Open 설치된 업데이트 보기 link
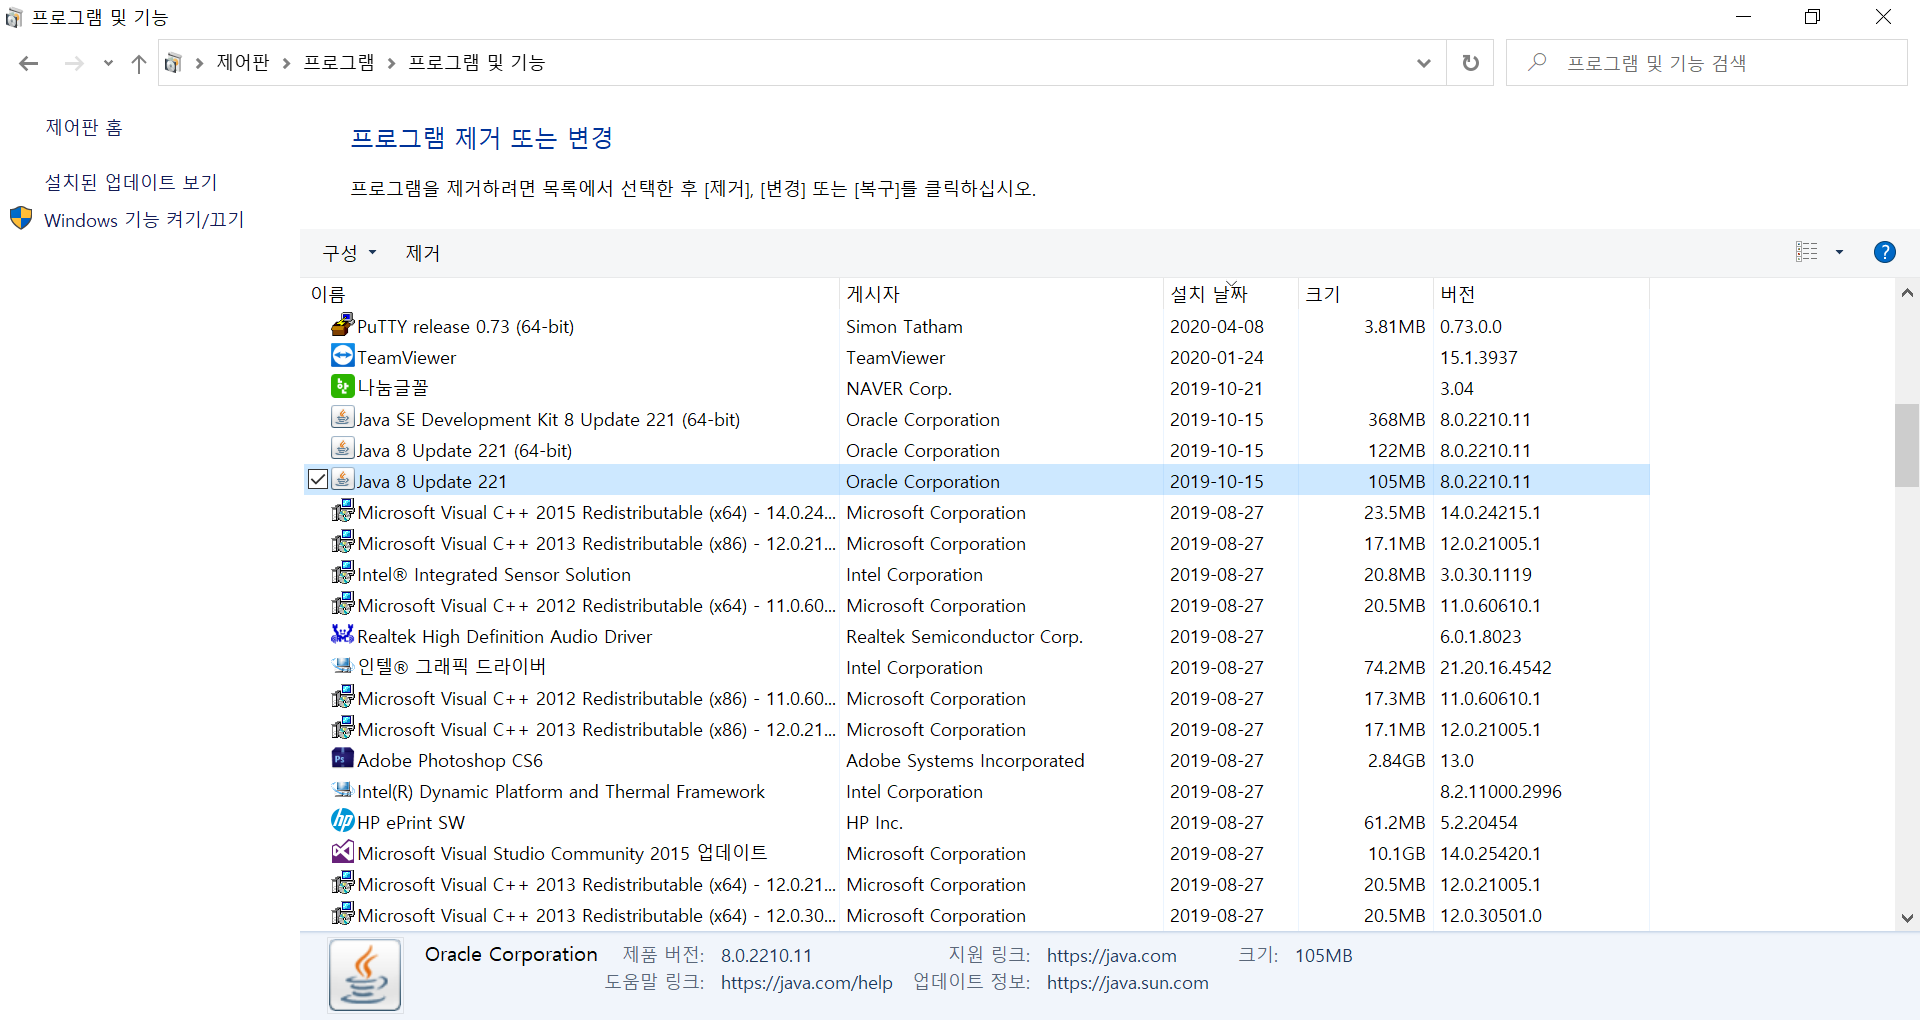1920x1020 pixels. point(131,182)
